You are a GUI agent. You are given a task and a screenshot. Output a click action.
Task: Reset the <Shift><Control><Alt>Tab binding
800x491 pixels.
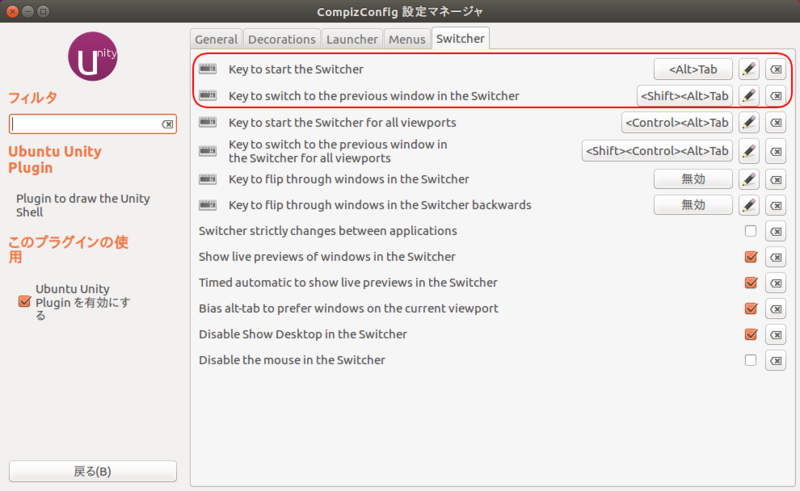776,151
